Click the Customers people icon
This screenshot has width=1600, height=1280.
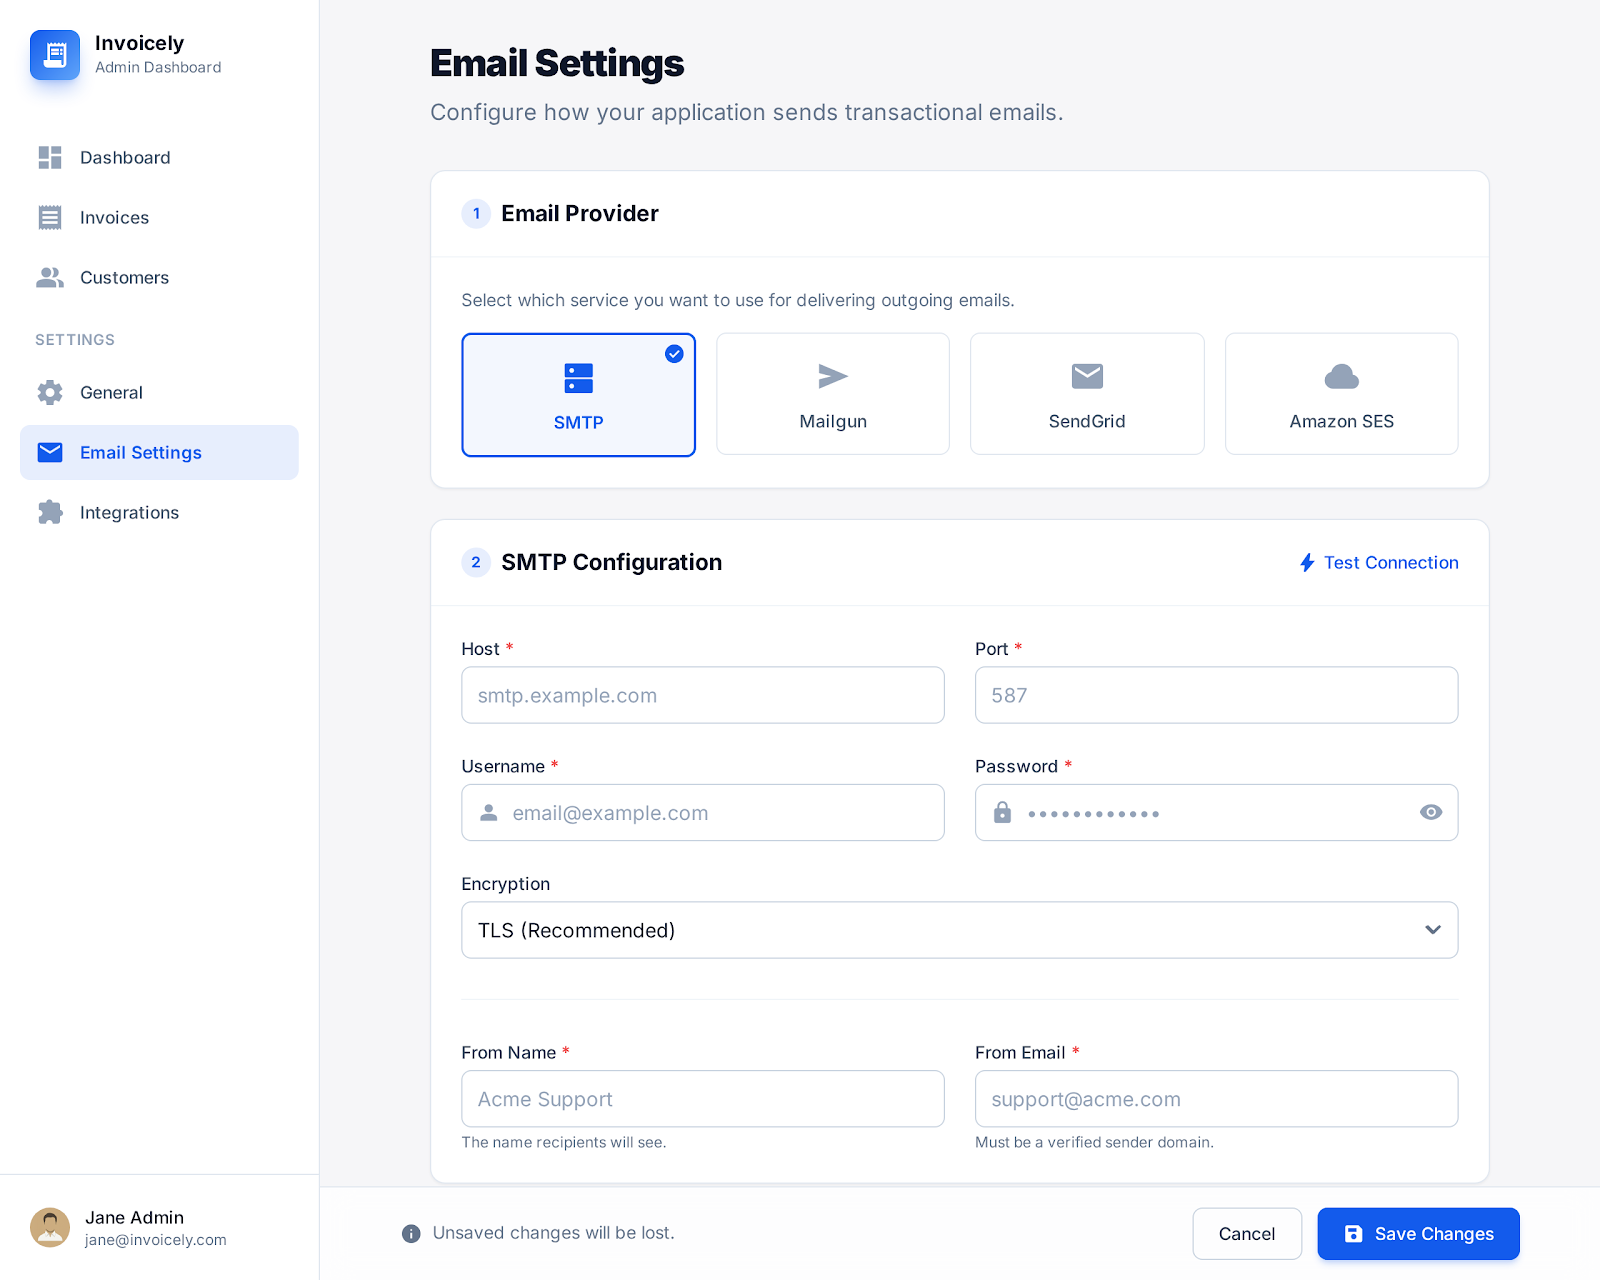click(x=50, y=278)
